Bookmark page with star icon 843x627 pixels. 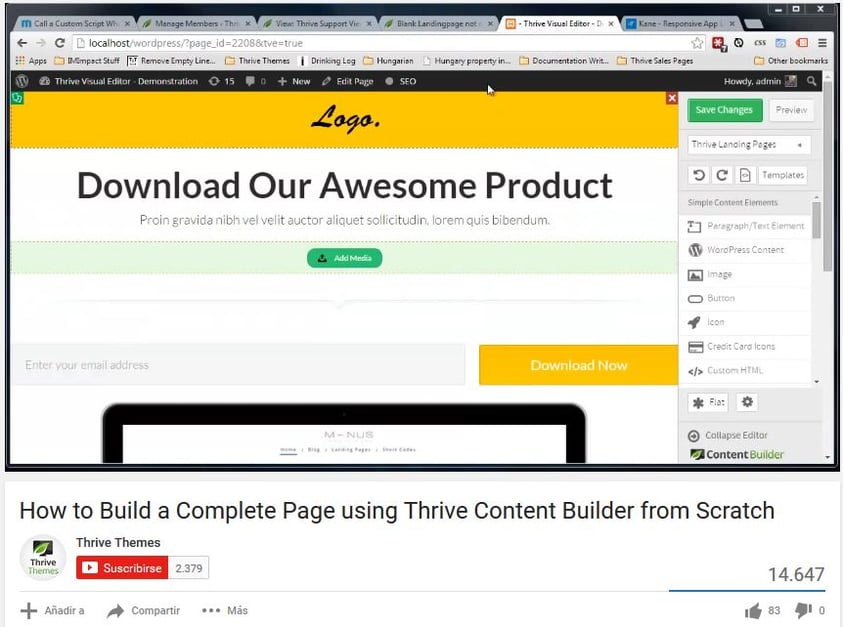(x=697, y=43)
